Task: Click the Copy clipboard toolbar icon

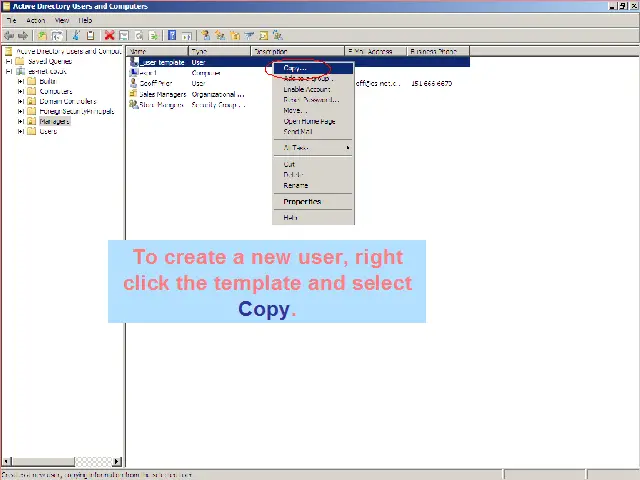Action: pos(91,36)
